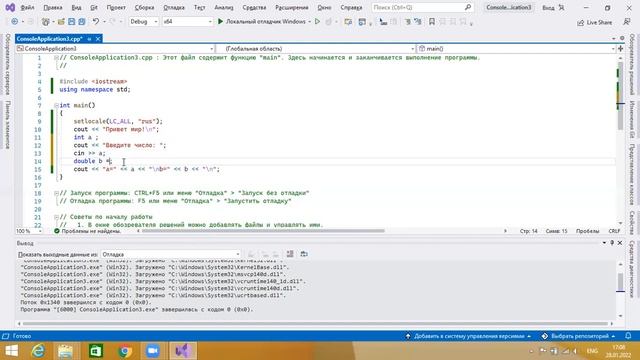Click the Windows Start button

tap(11, 351)
